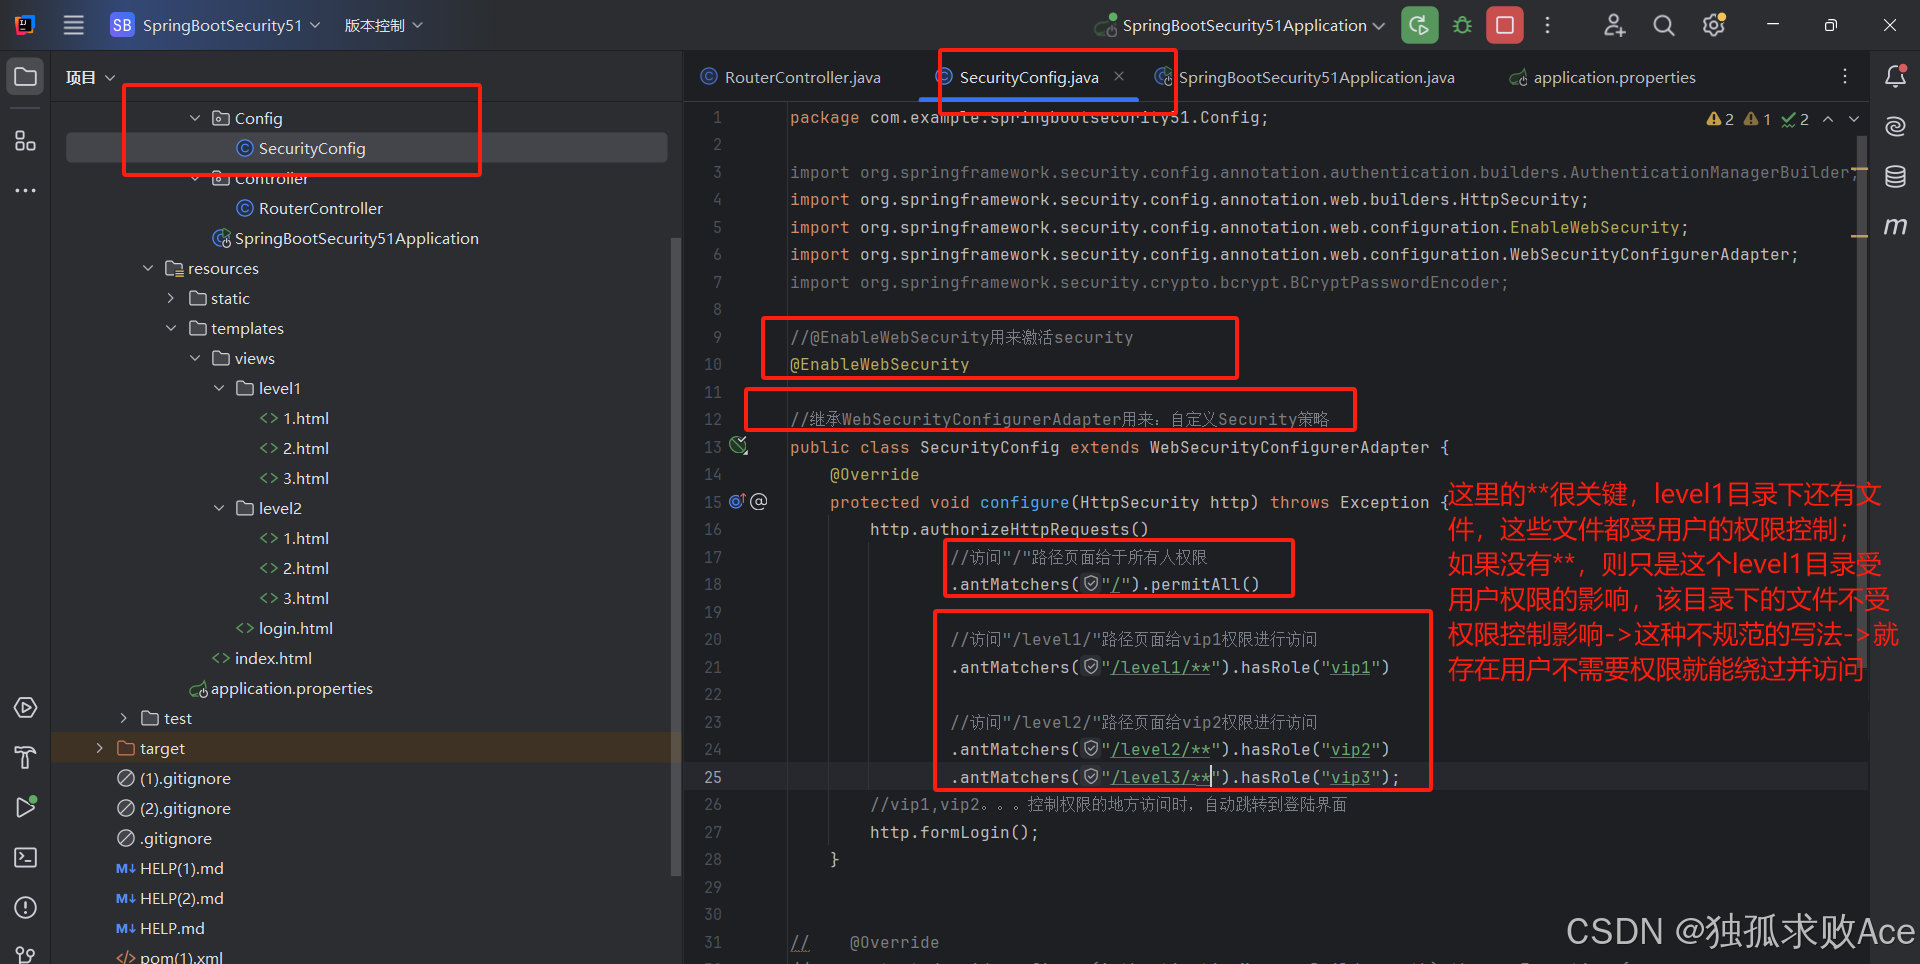Place cursor on line 27 formLogin
The height and width of the screenshot is (964, 1920).
954,832
